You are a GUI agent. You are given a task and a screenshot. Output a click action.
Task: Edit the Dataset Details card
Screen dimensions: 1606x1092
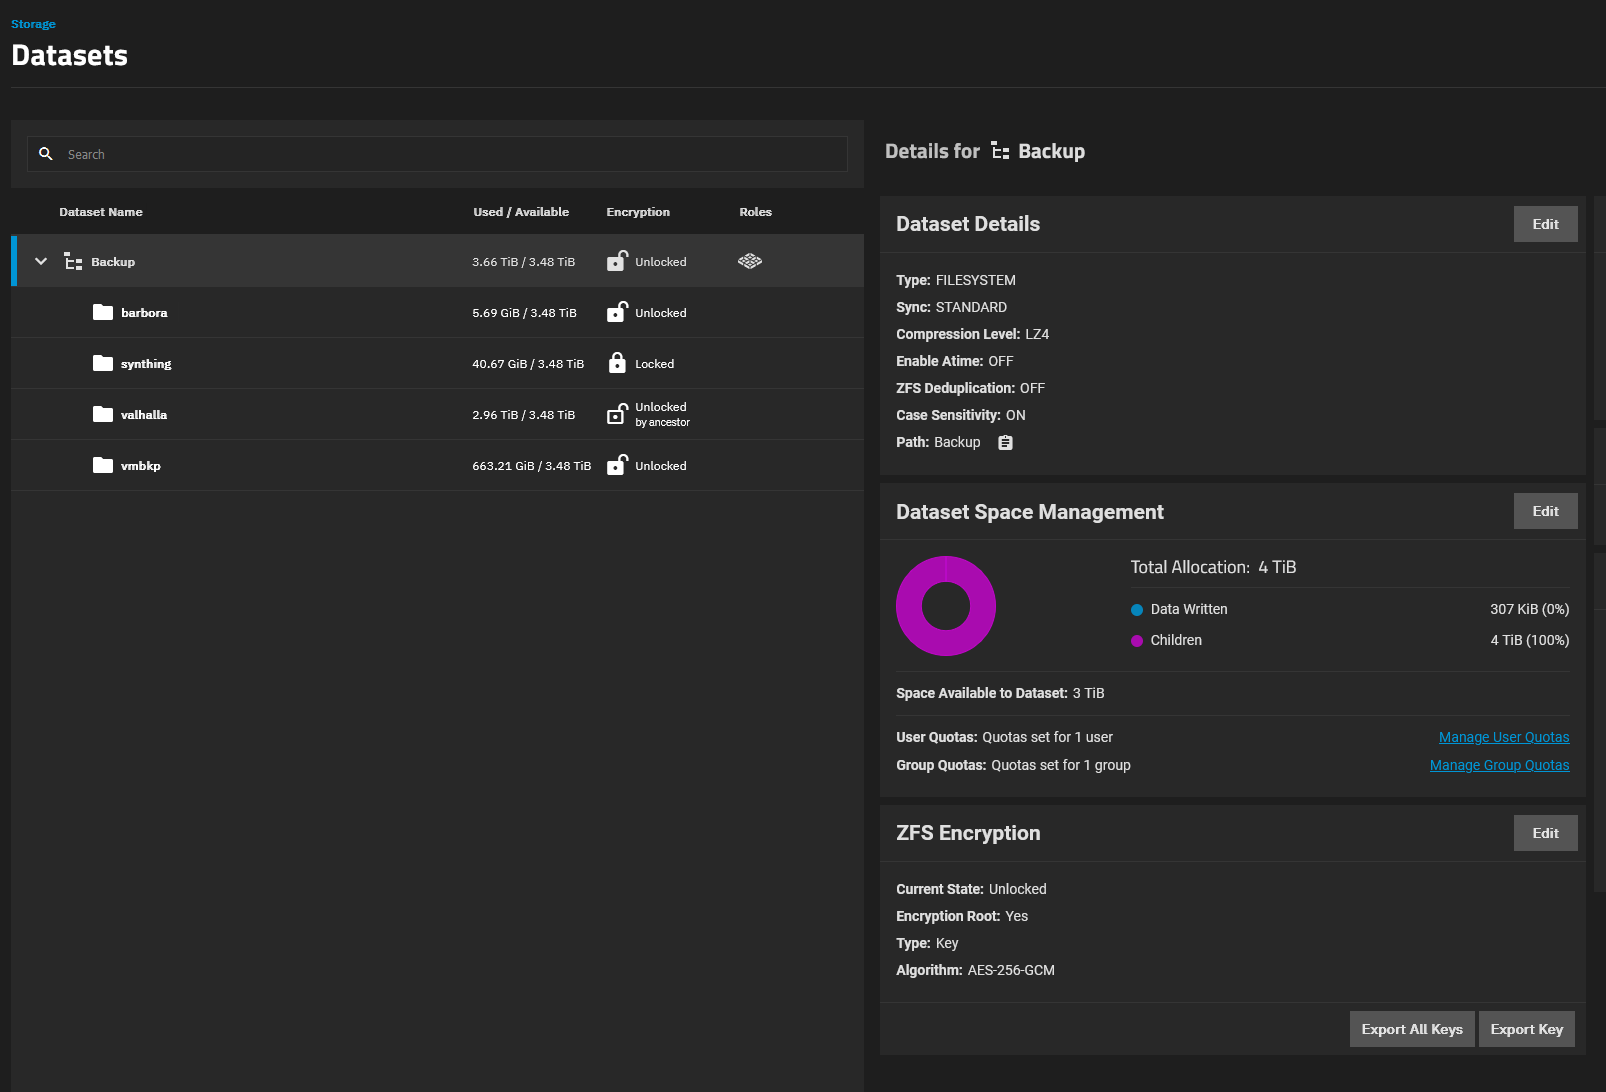(x=1545, y=224)
